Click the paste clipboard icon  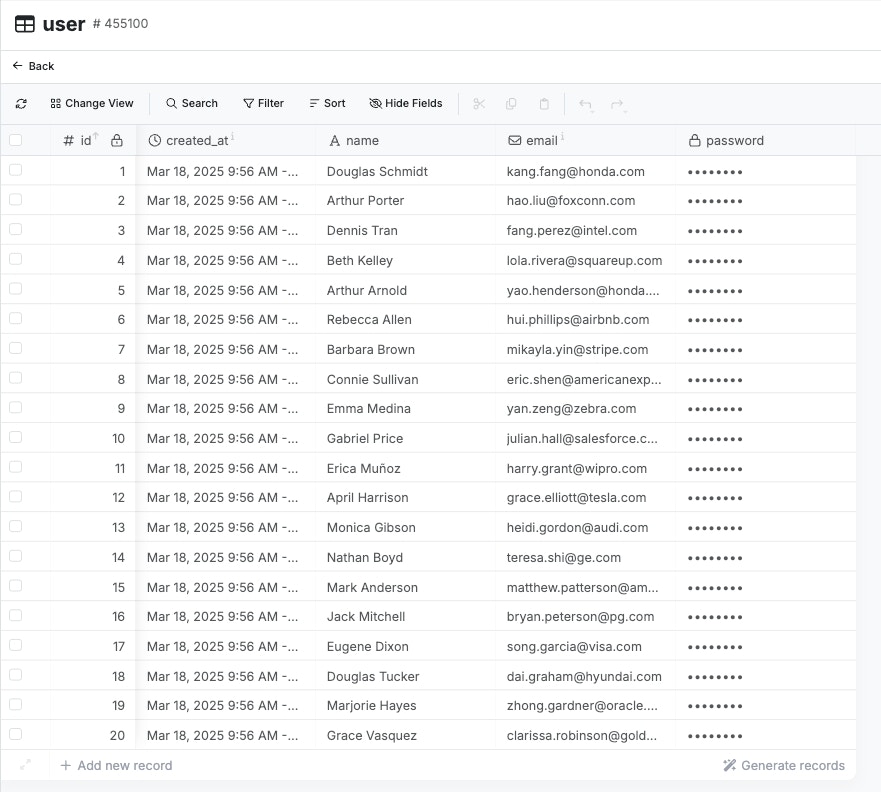click(x=544, y=104)
